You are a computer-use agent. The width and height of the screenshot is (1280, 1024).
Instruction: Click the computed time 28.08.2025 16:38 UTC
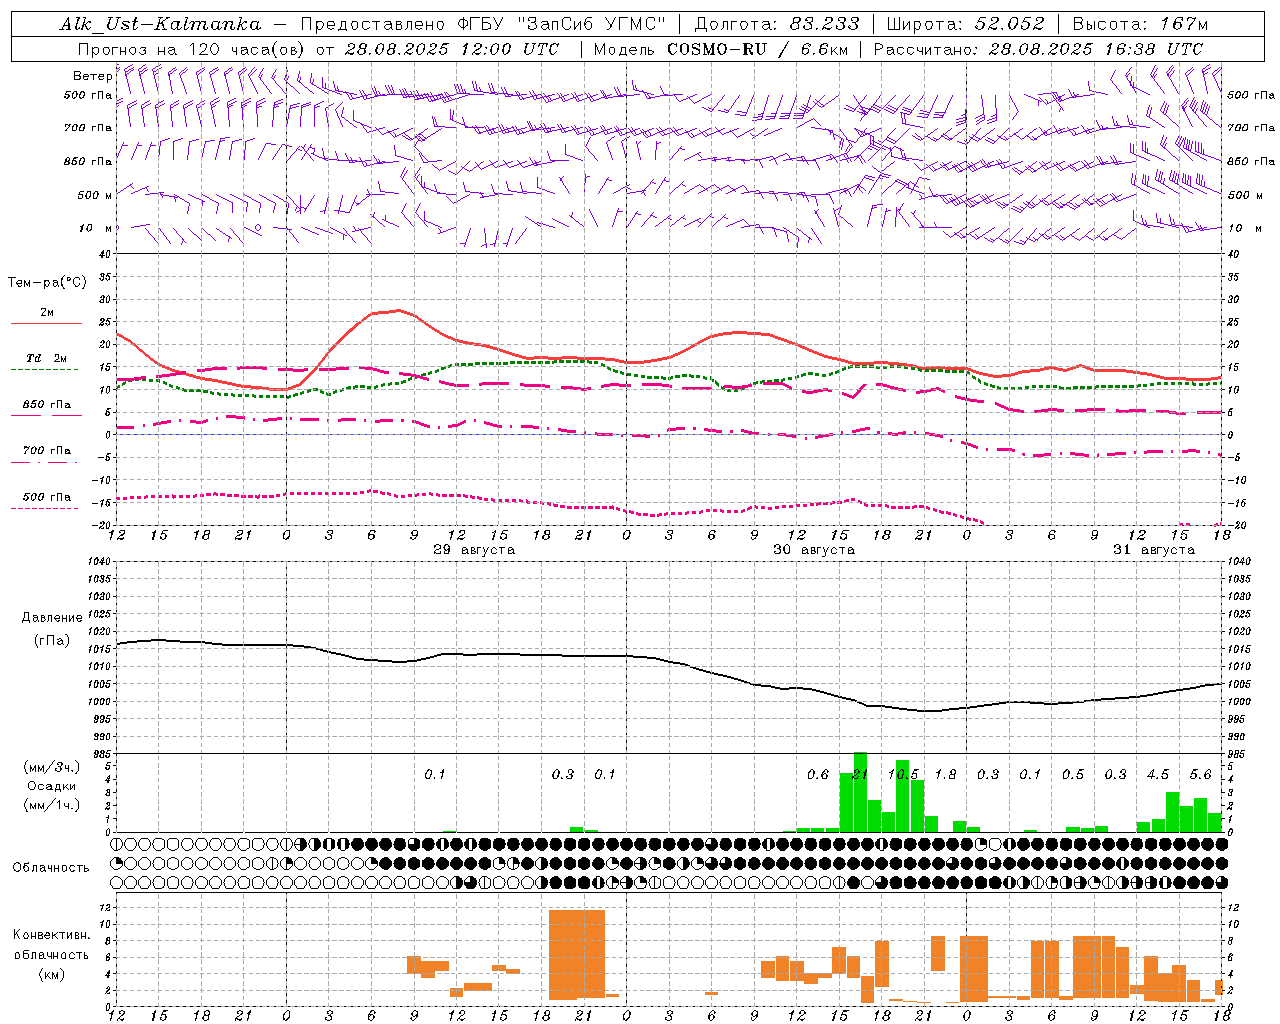coord(1095,49)
